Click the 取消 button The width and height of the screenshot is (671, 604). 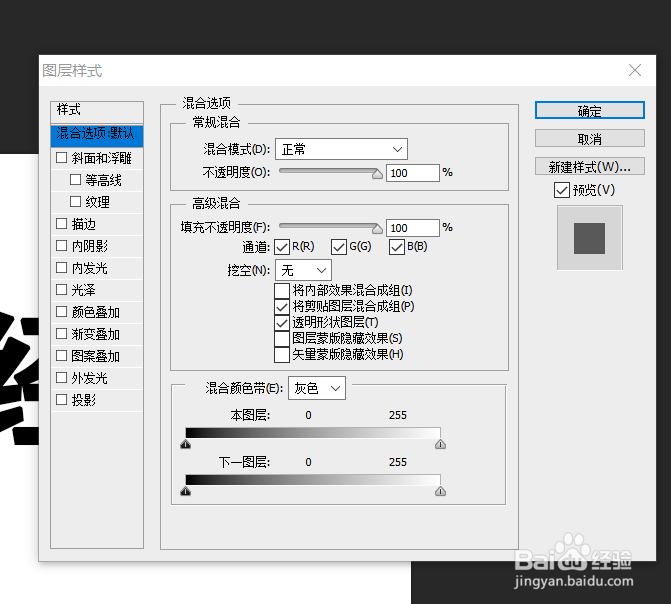[589, 139]
